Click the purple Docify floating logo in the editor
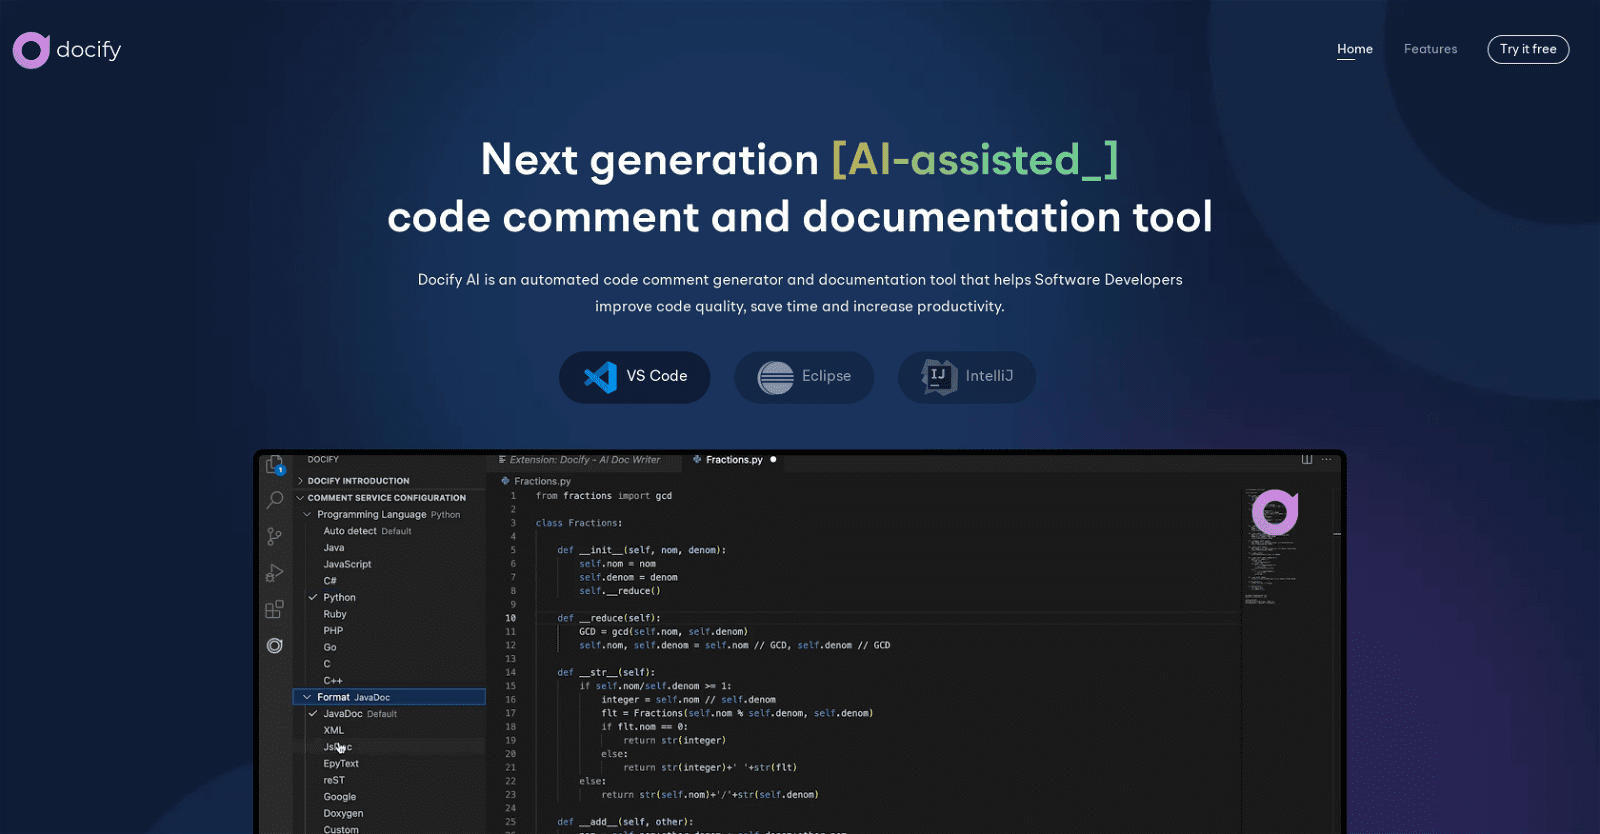Viewport: 1600px width, 834px height. (1275, 513)
